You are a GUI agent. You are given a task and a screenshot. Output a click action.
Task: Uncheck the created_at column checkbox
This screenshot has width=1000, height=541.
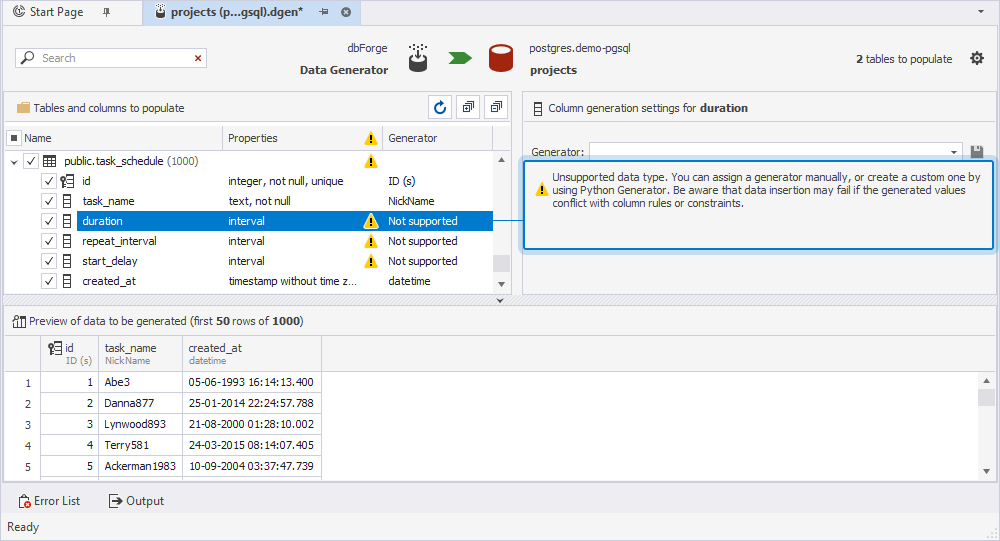click(x=48, y=281)
